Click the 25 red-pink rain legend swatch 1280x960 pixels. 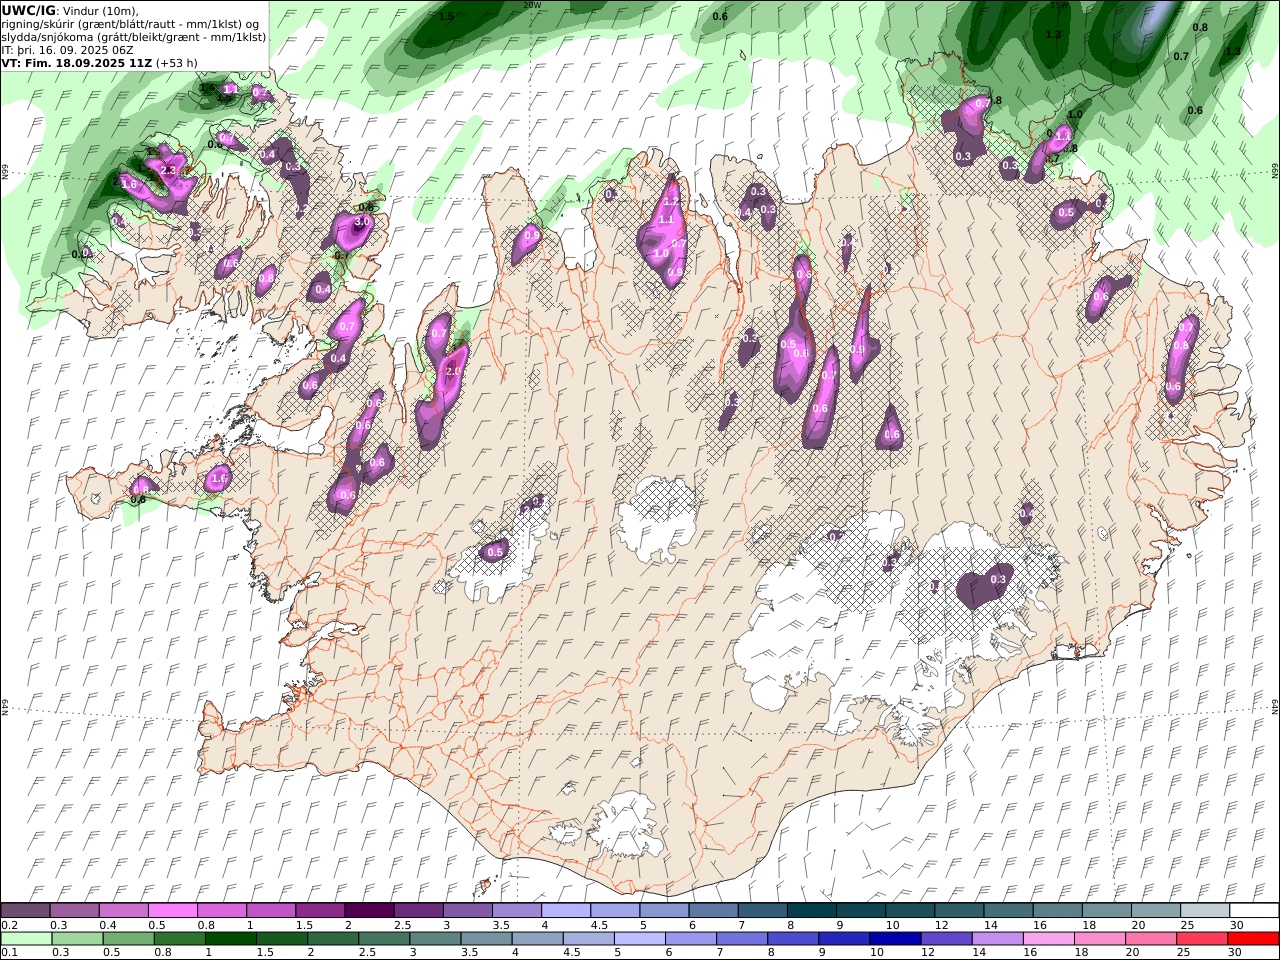1200,938
